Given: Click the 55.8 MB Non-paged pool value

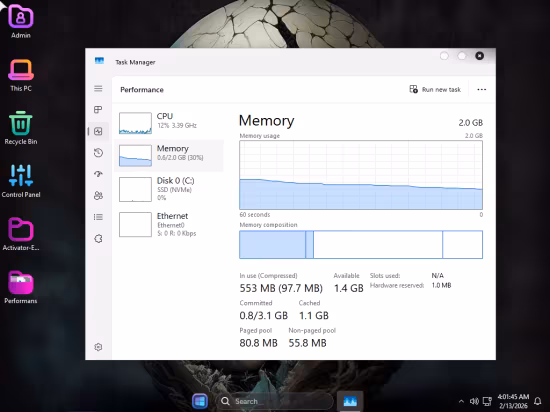Looking at the screenshot, I should click(x=307, y=343).
